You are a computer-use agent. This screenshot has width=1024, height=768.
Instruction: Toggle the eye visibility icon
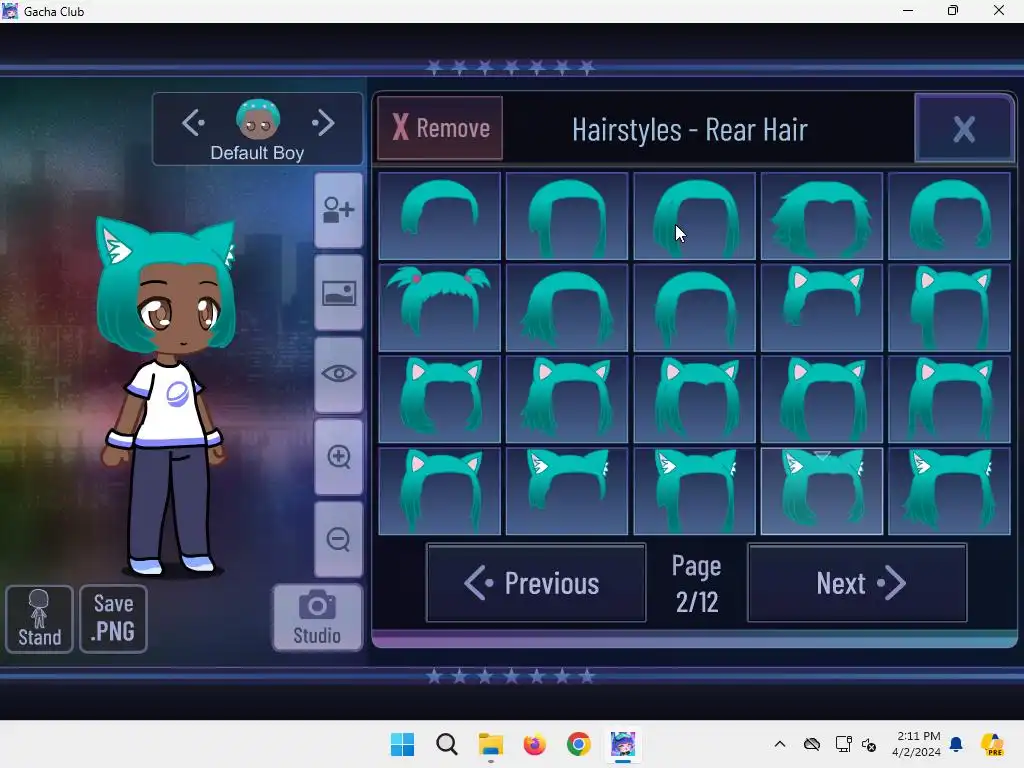pos(338,374)
